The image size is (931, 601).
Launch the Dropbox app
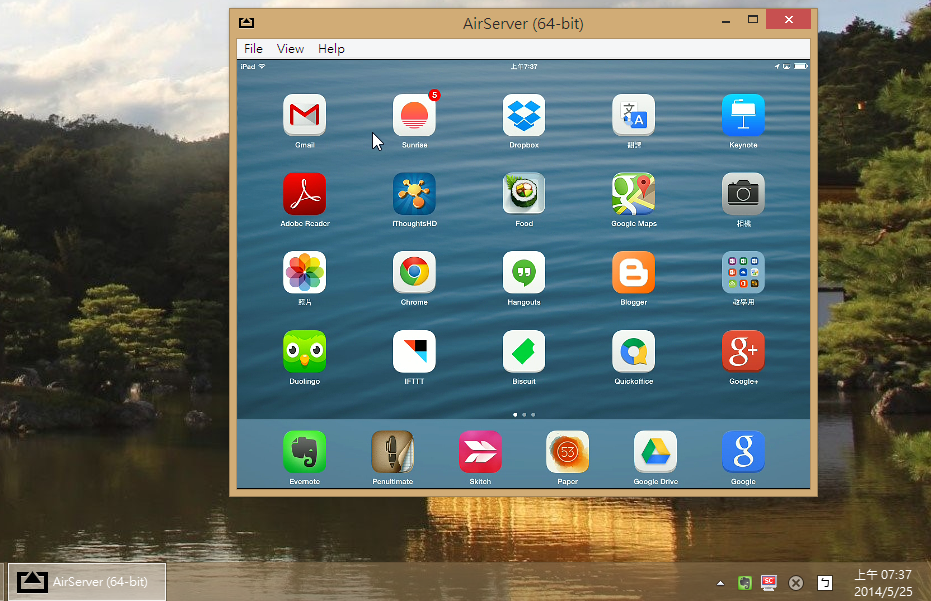coord(524,115)
